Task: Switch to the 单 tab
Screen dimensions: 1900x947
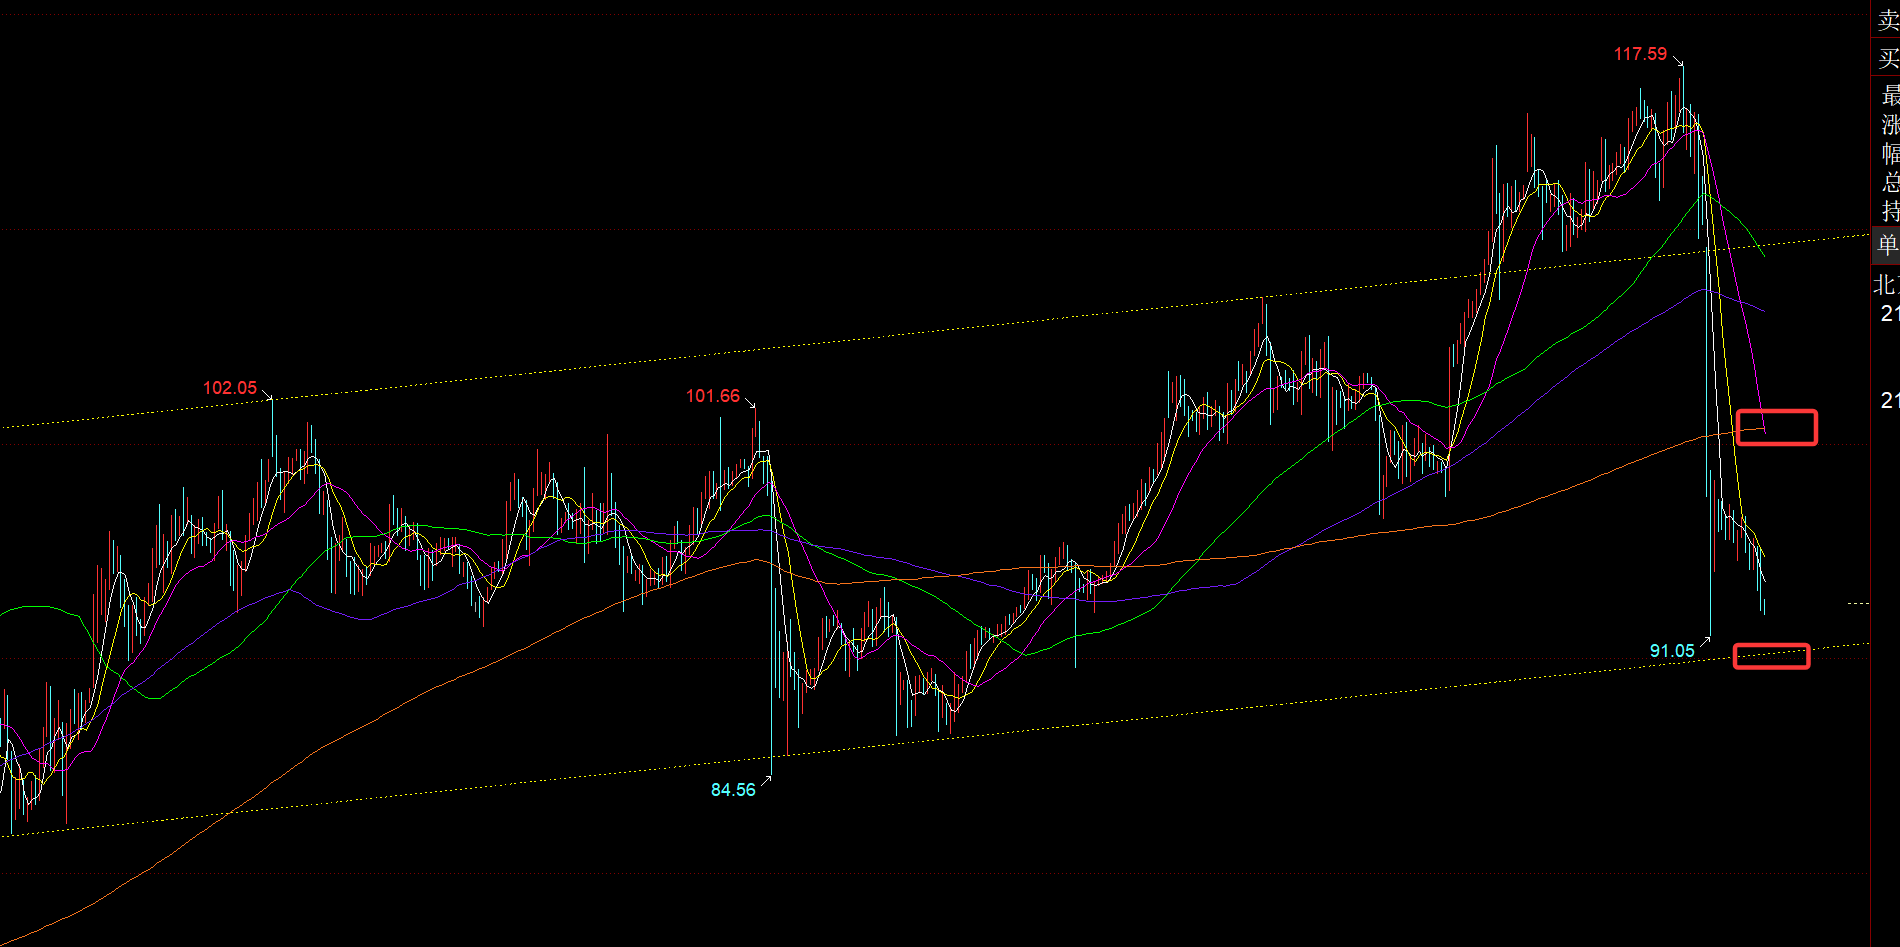Action: click(x=1887, y=244)
